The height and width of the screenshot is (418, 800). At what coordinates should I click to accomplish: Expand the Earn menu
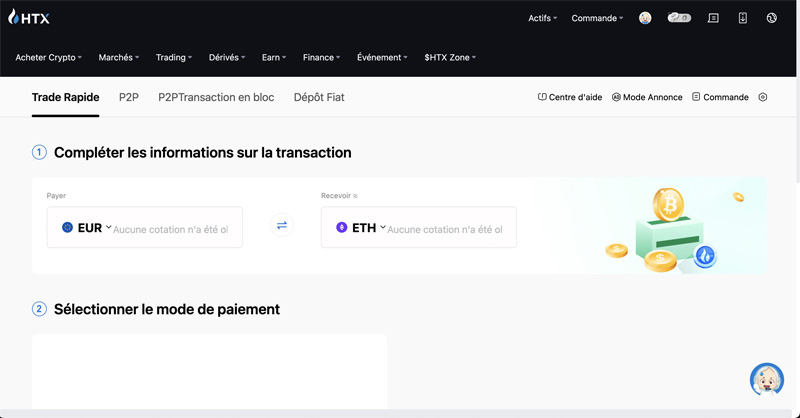click(x=273, y=58)
